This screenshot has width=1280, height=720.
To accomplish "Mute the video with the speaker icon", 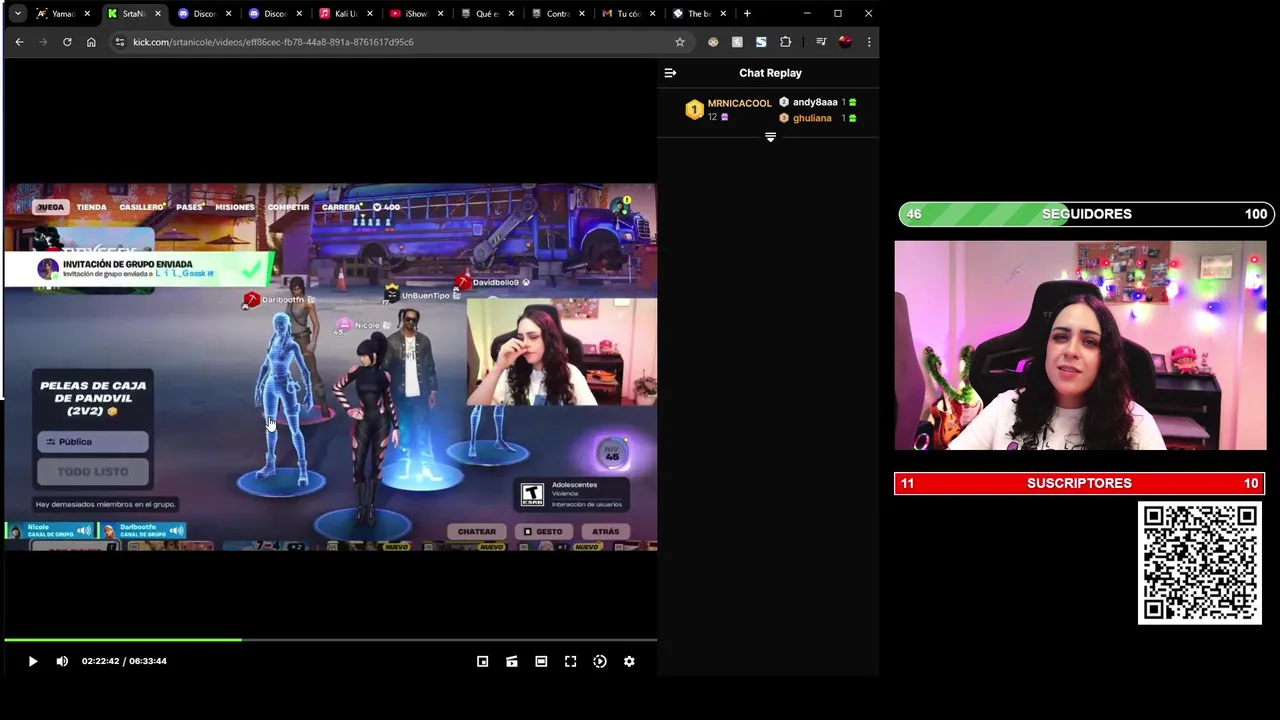I will click(62, 661).
